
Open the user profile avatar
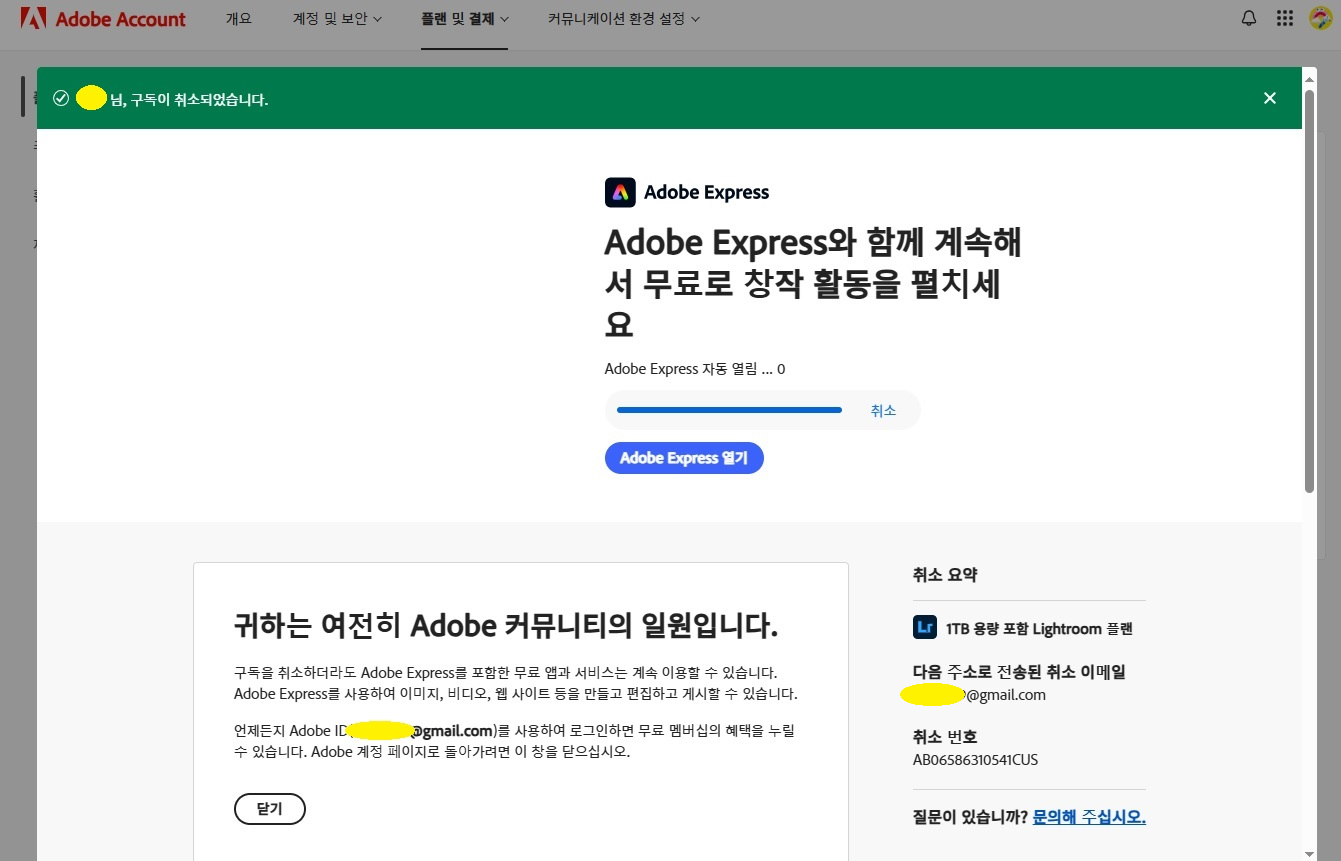point(1321,18)
